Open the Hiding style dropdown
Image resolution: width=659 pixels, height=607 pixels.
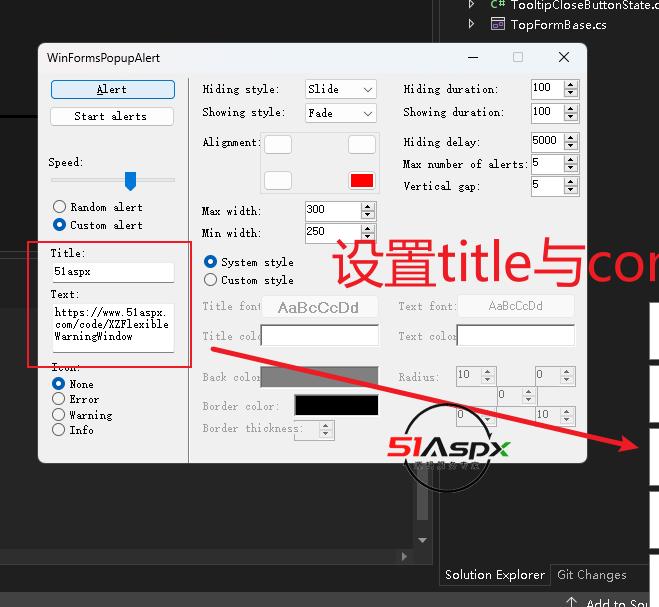point(340,89)
